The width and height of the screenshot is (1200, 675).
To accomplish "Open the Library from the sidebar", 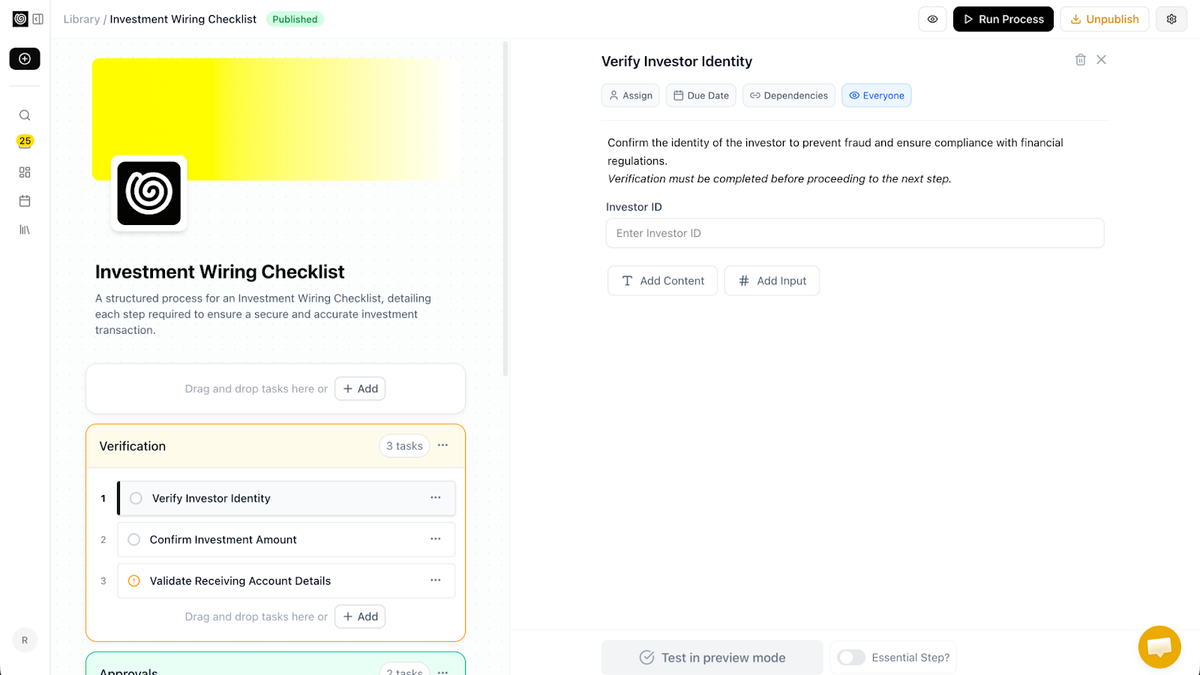I will tap(24, 229).
